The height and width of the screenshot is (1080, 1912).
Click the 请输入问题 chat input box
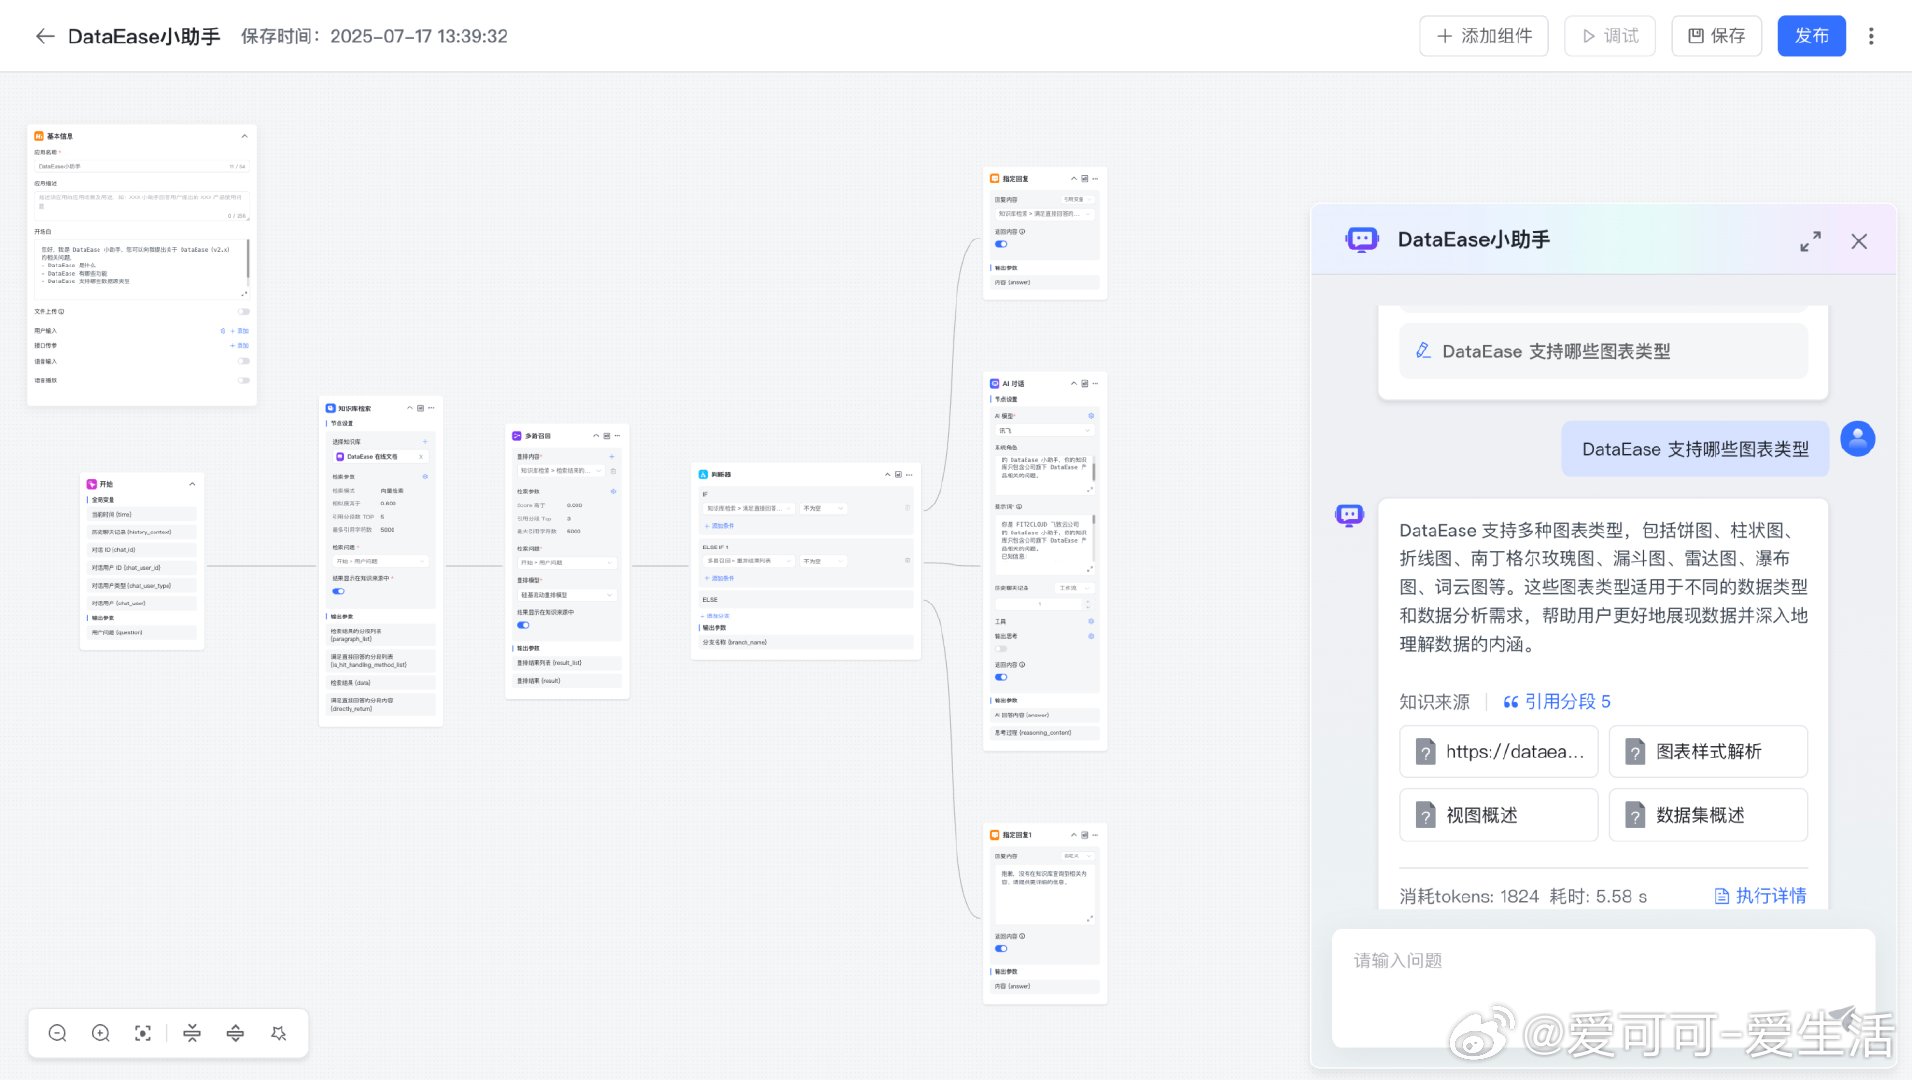click(1603, 987)
